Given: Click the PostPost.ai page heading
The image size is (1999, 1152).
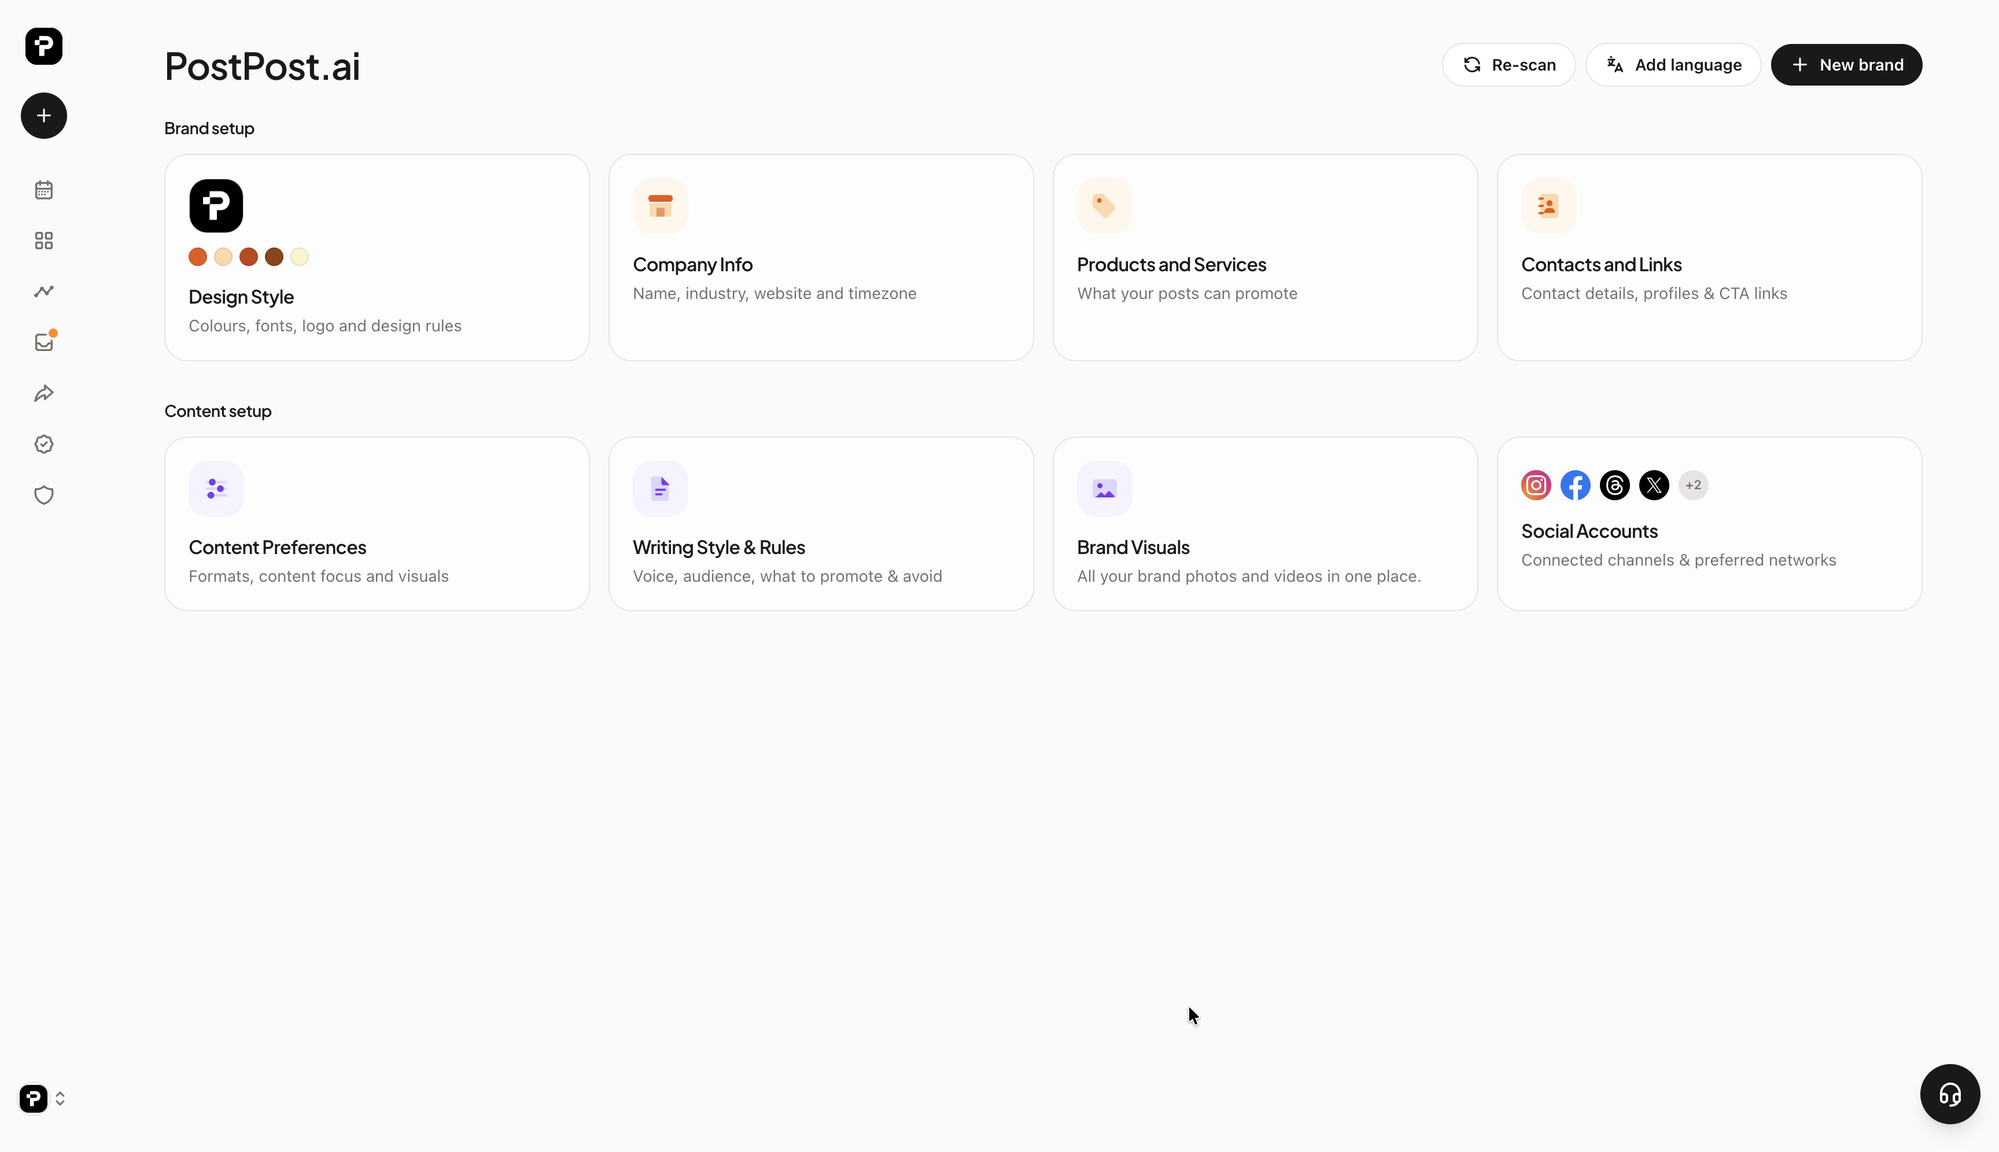Looking at the screenshot, I should click(262, 67).
